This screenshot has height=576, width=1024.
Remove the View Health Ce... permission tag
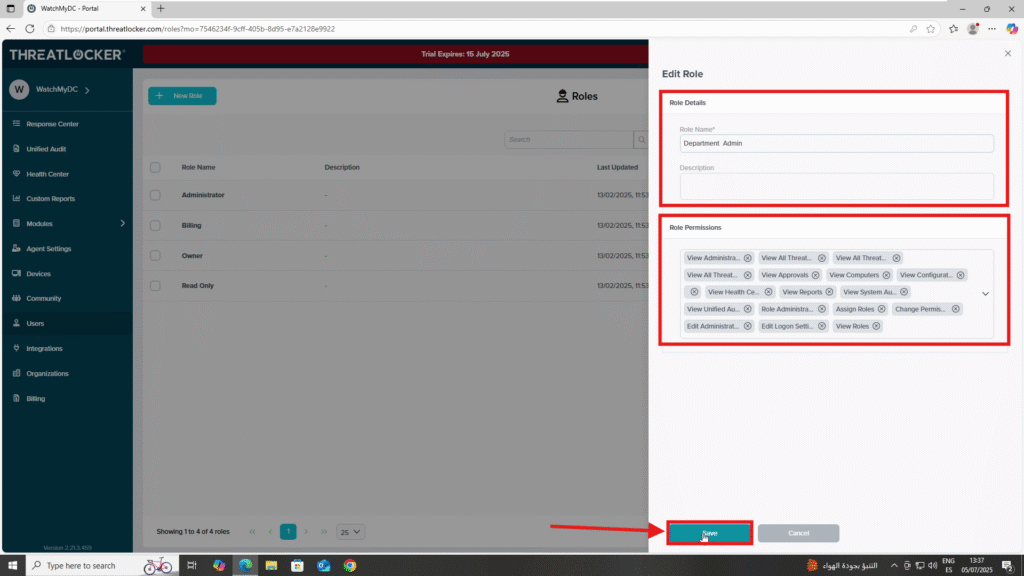point(768,292)
